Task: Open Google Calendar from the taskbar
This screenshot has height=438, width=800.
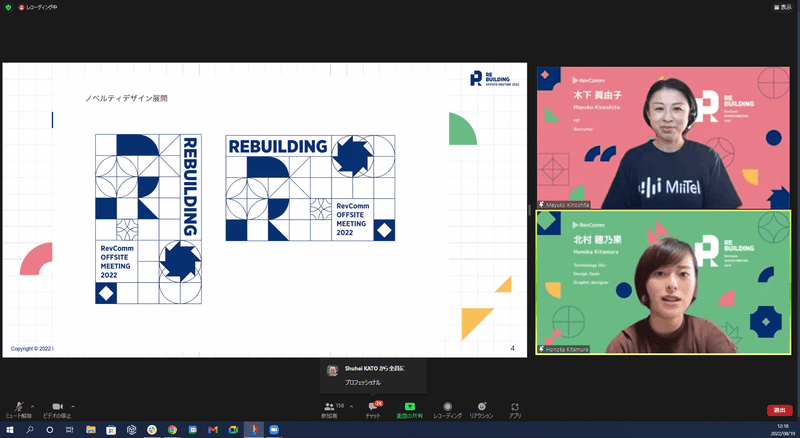Action: 193,430
